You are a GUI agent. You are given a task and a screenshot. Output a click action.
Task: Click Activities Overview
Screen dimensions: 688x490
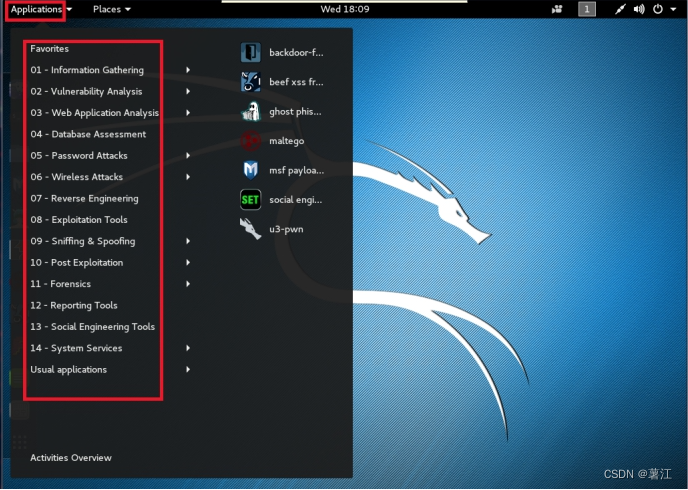71,458
